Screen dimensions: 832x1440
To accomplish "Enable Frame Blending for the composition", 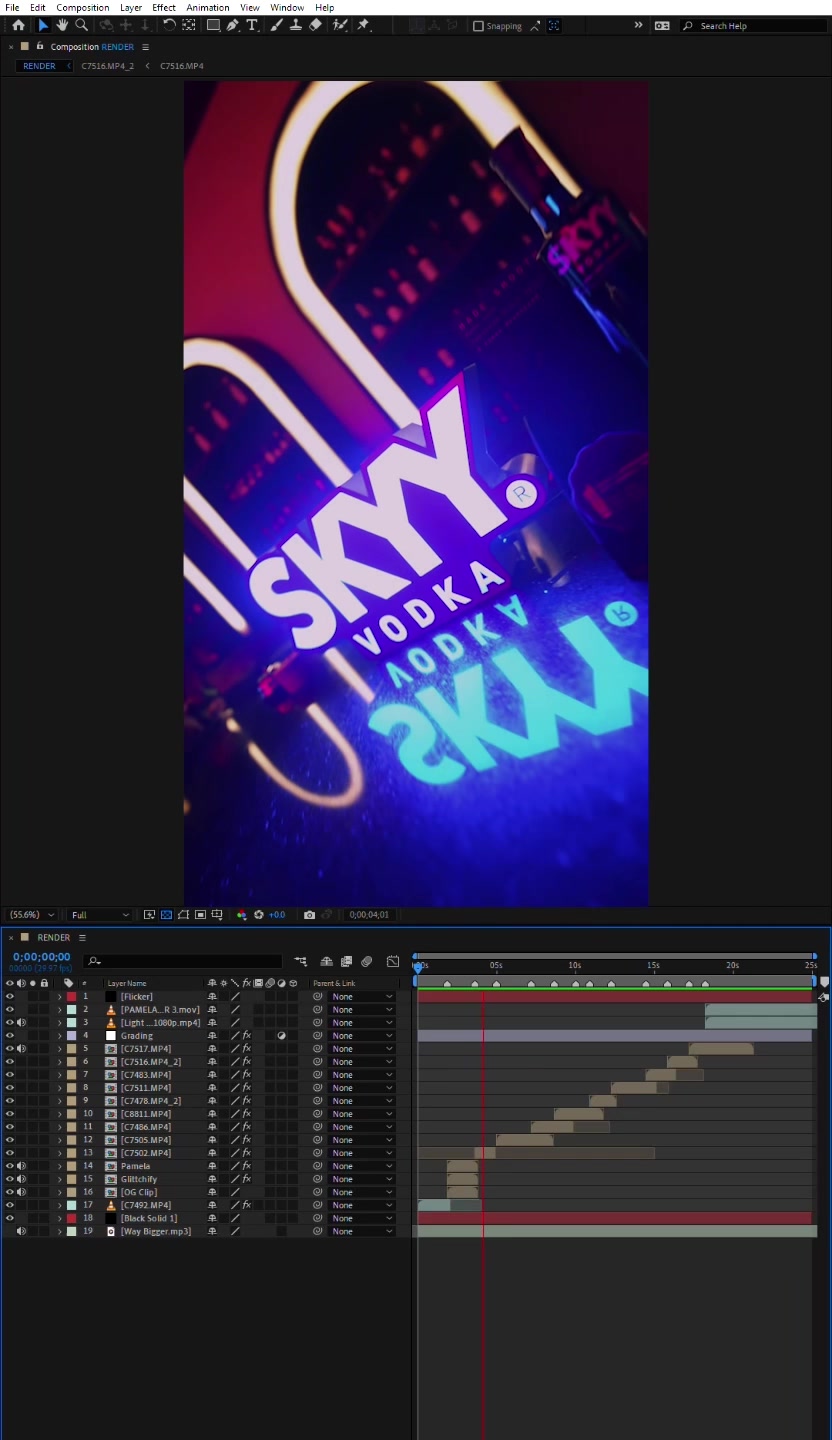I will tap(346, 962).
